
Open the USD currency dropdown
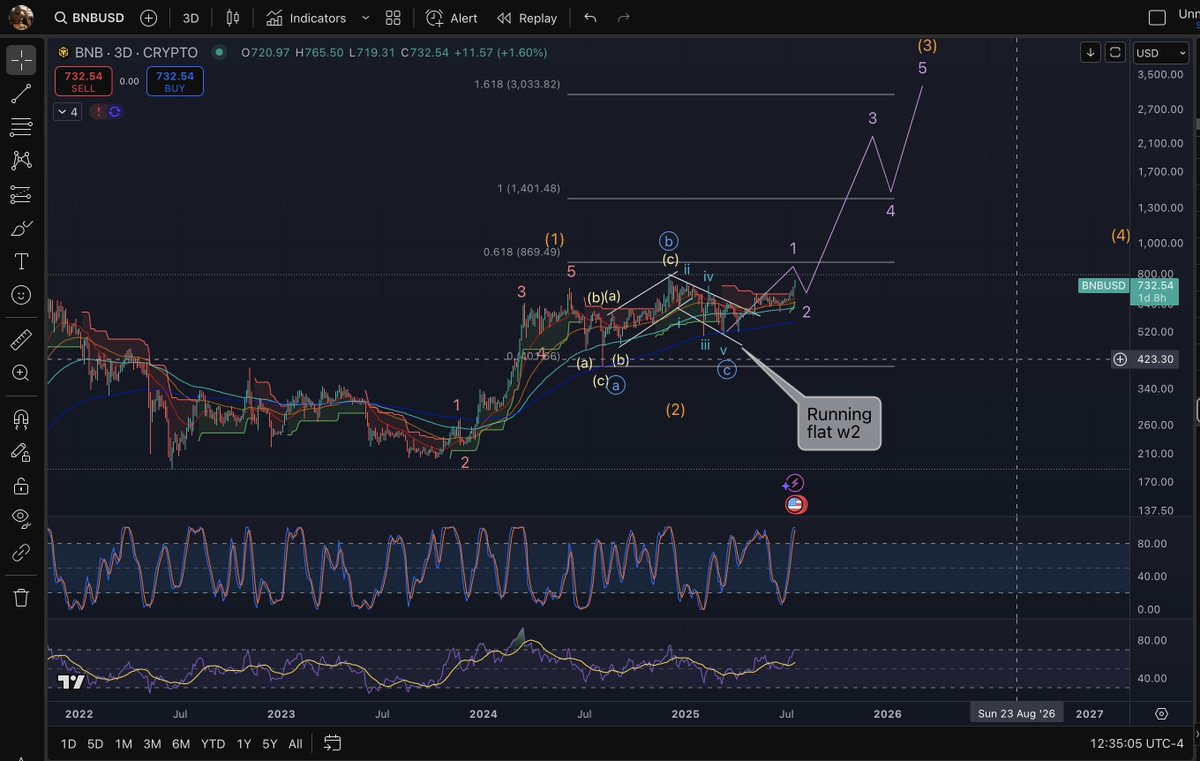(x=1161, y=52)
